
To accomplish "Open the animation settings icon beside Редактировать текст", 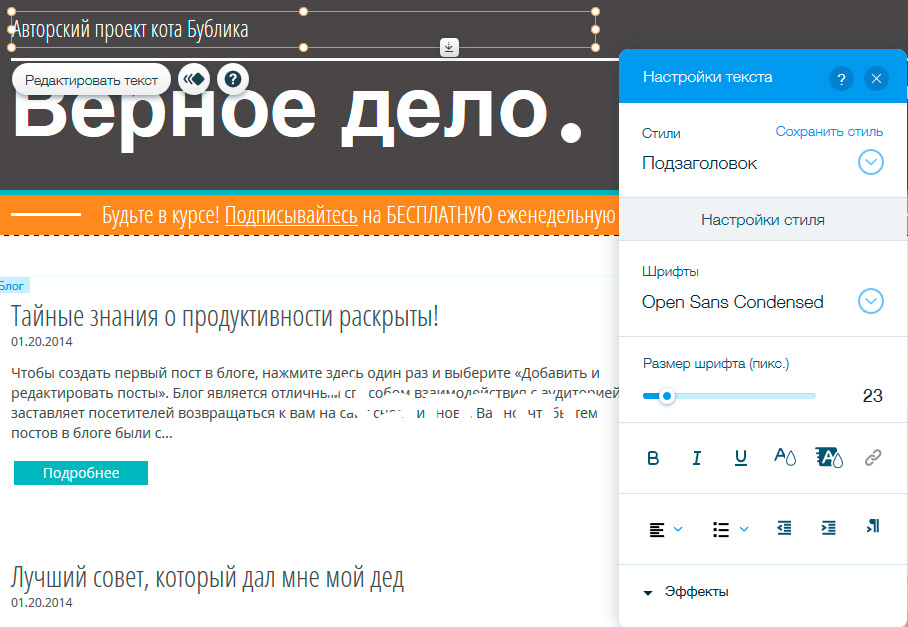I will (194, 78).
